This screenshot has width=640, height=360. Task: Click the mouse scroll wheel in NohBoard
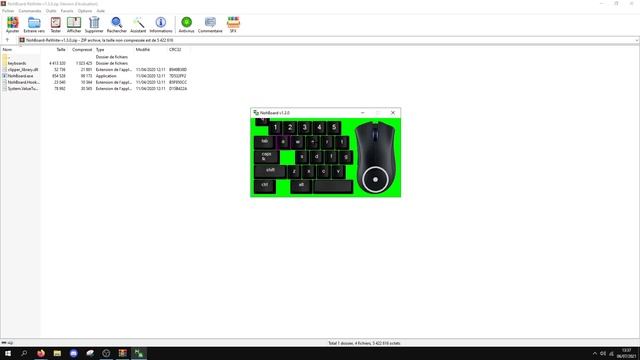click(375, 135)
